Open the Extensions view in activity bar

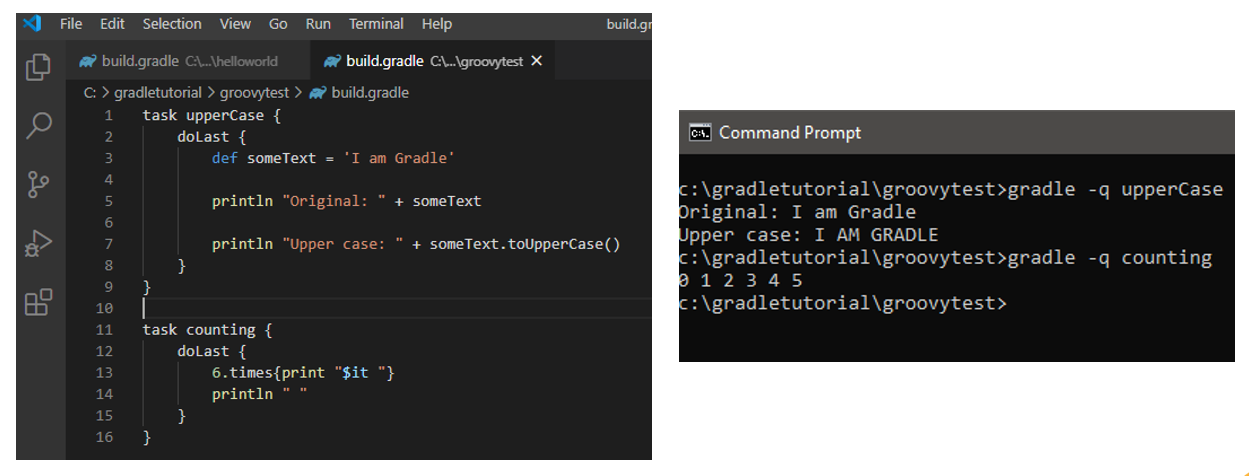[39, 302]
